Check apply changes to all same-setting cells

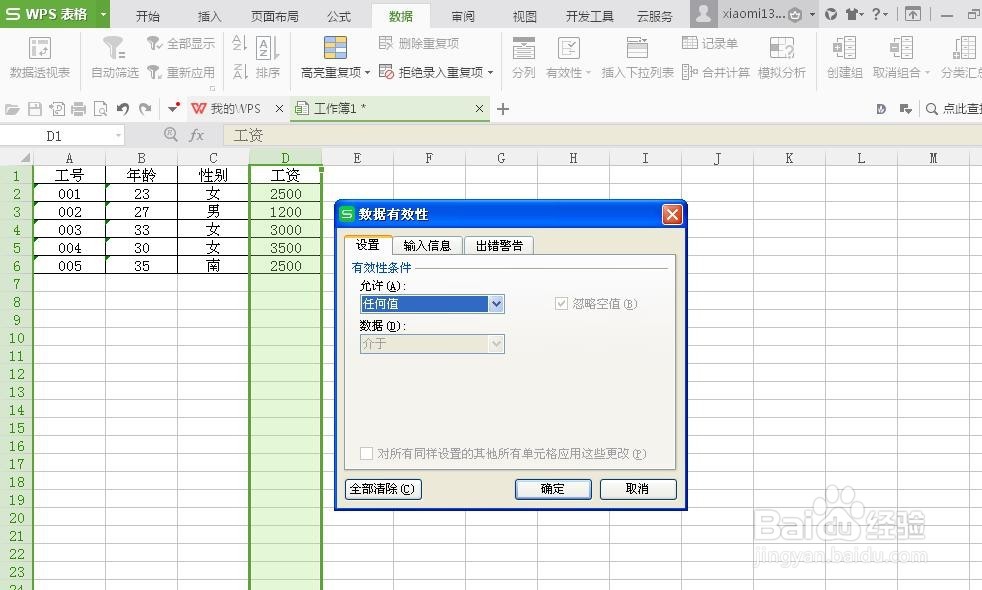click(x=366, y=453)
